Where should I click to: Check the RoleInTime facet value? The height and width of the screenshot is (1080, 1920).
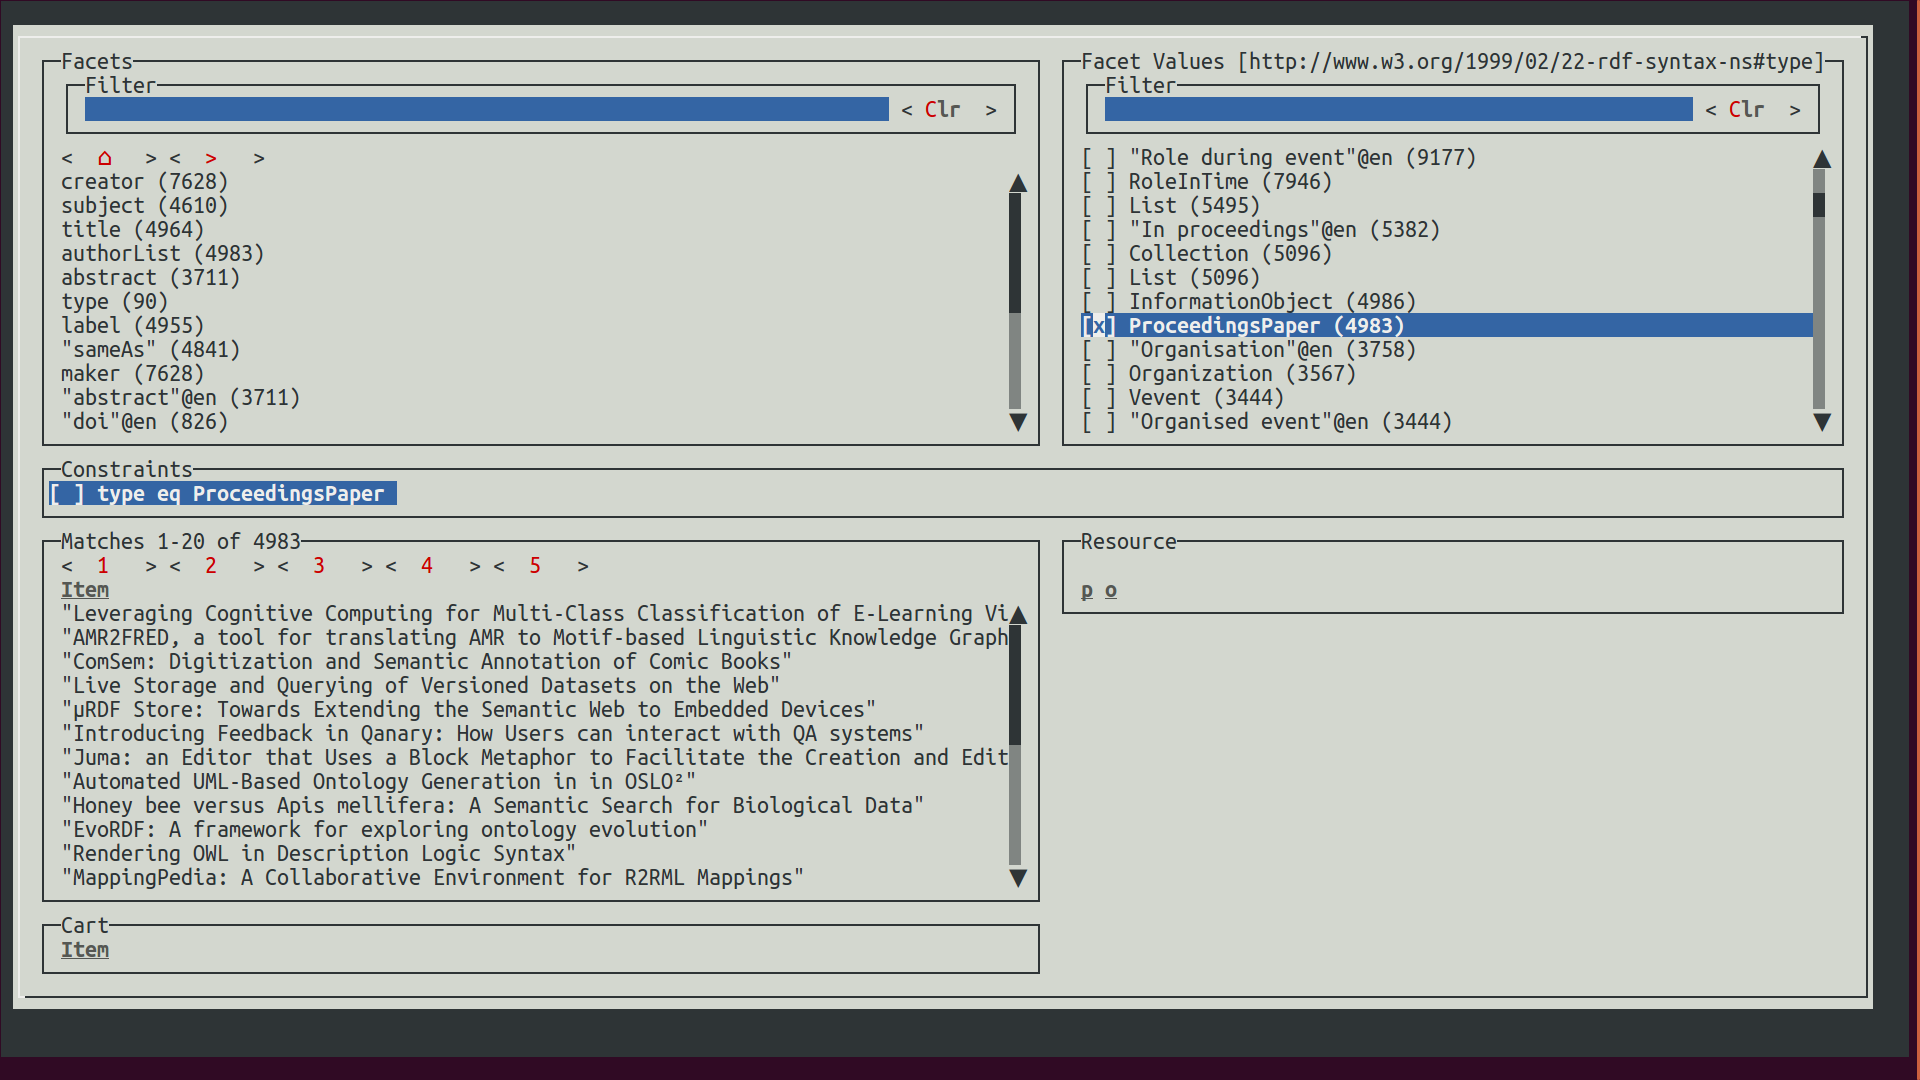tap(1098, 182)
